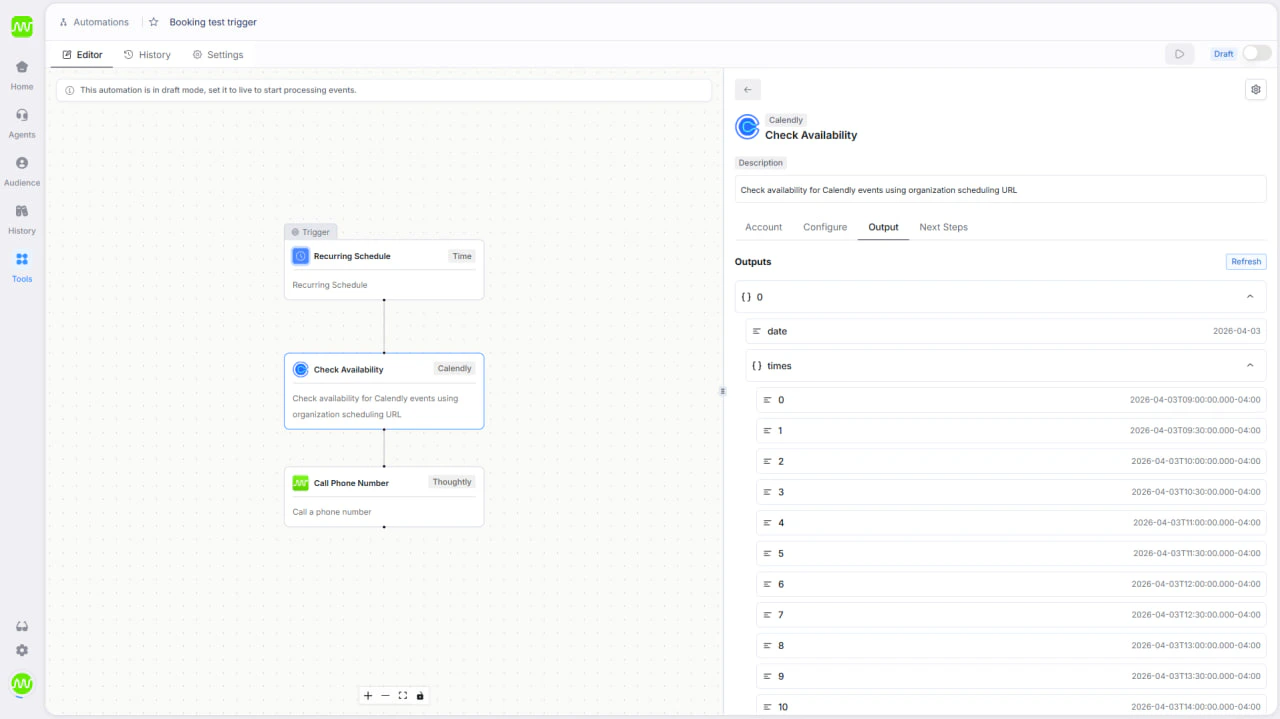The image size is (1280, 719).
Task: Switch to the History tab
Action: coord(147,54)
